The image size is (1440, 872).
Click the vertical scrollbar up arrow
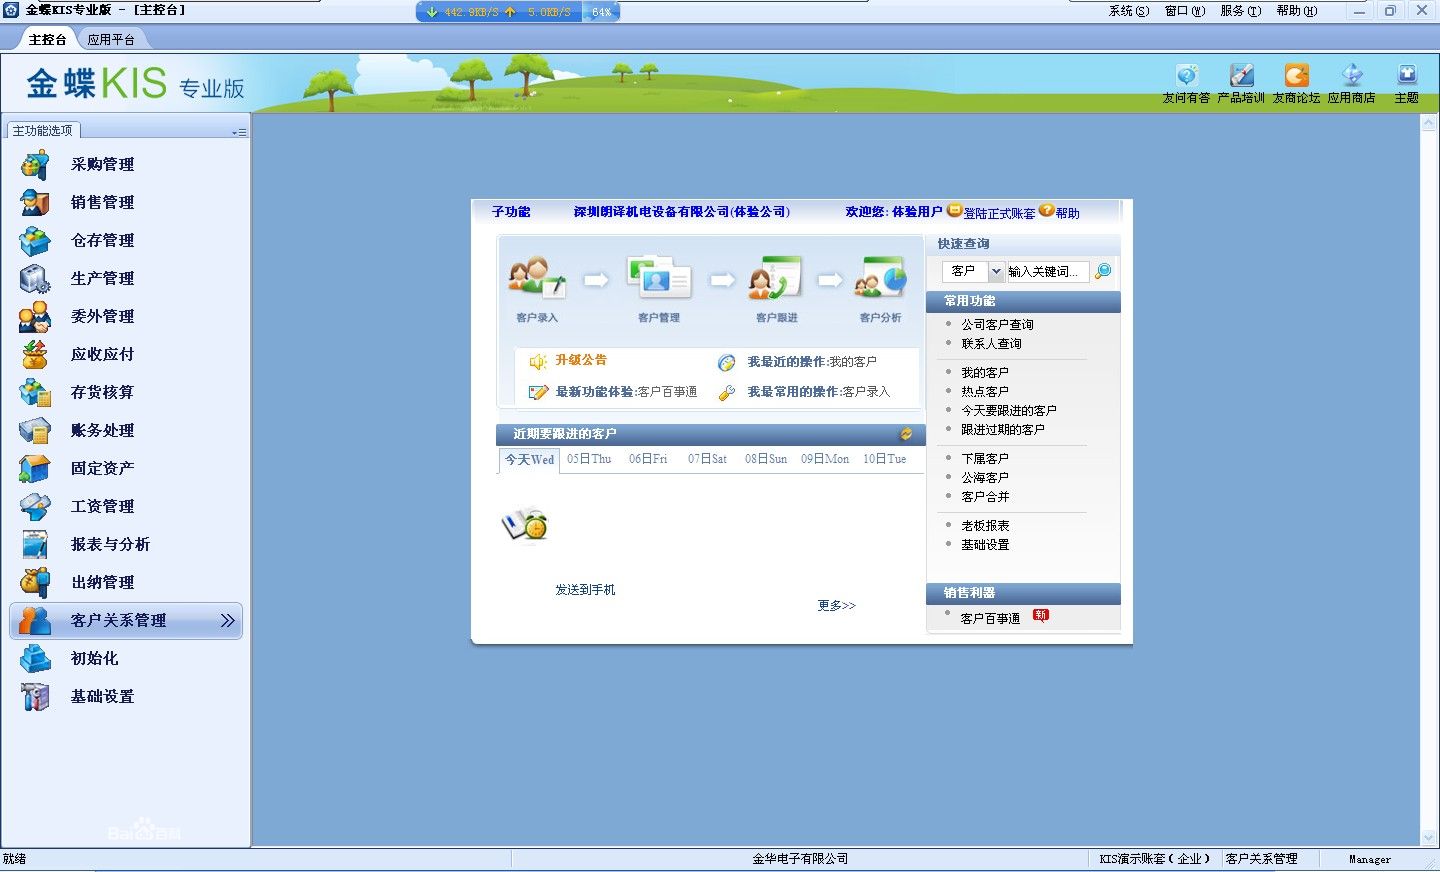pyautogui.click(x=1428, y=124)
